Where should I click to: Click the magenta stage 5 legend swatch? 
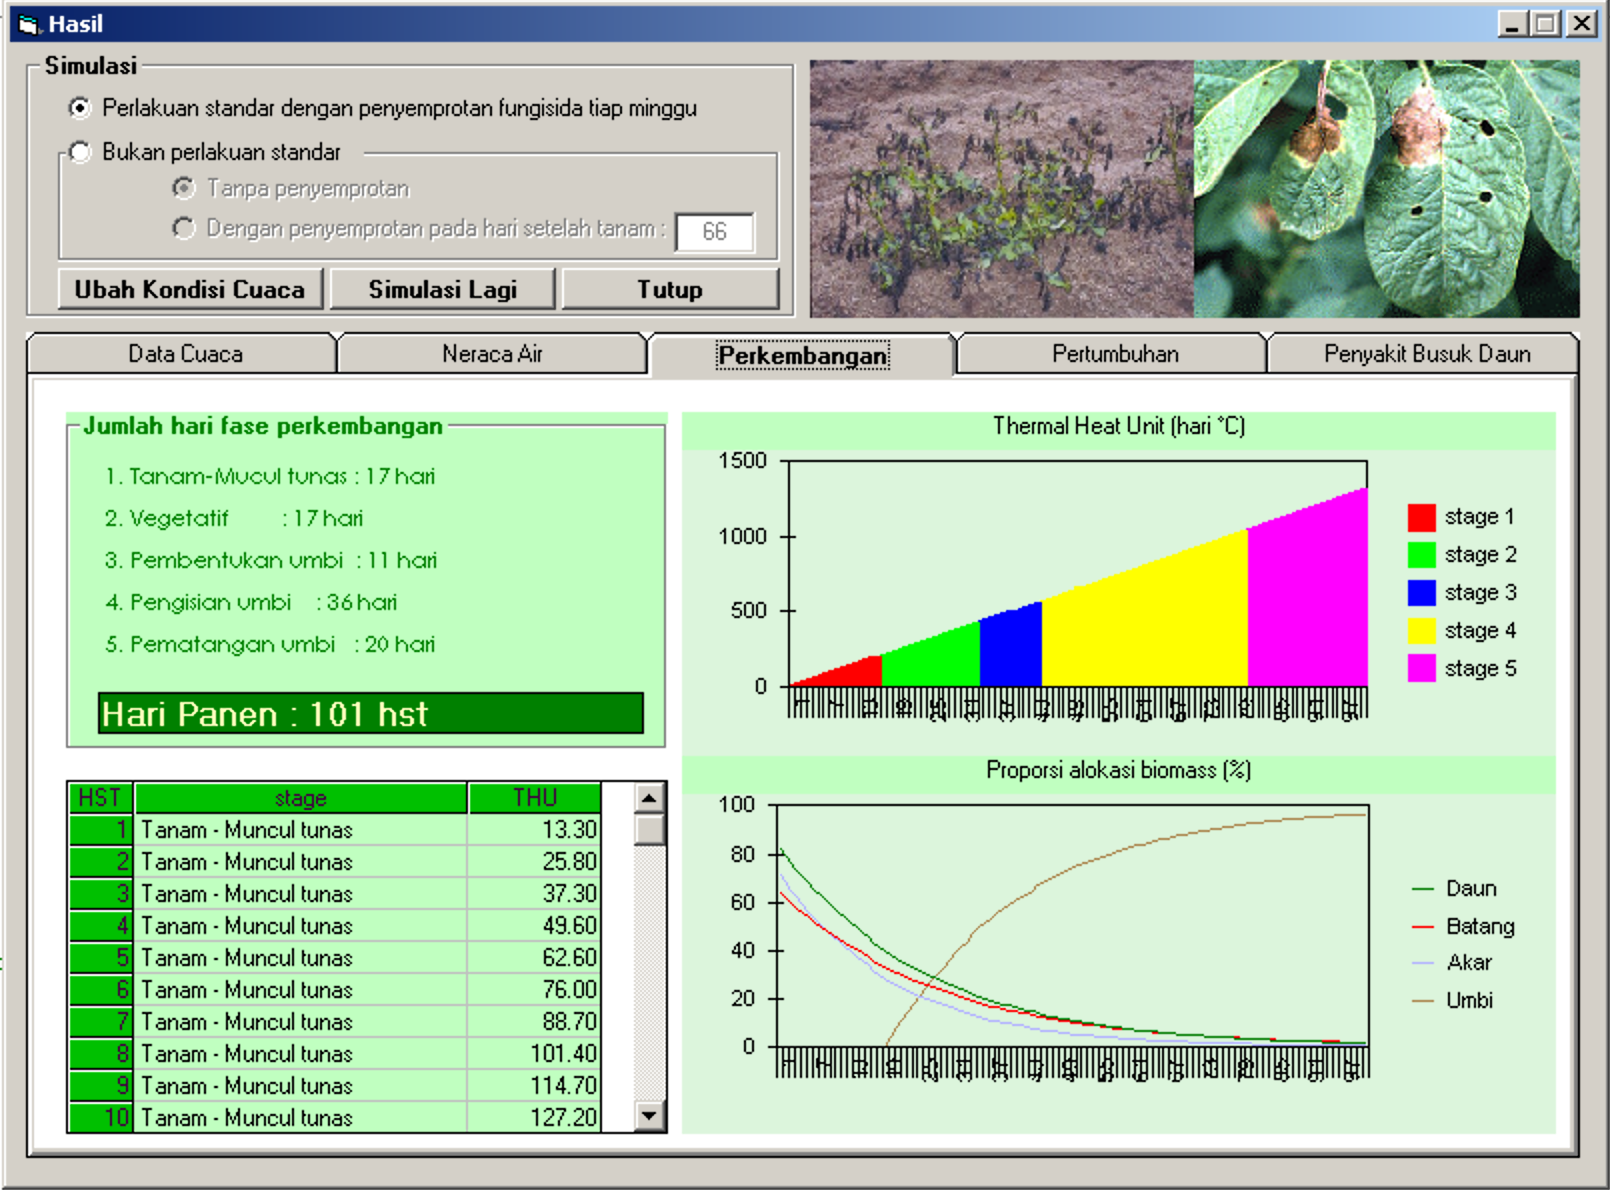click(1421, 668)
